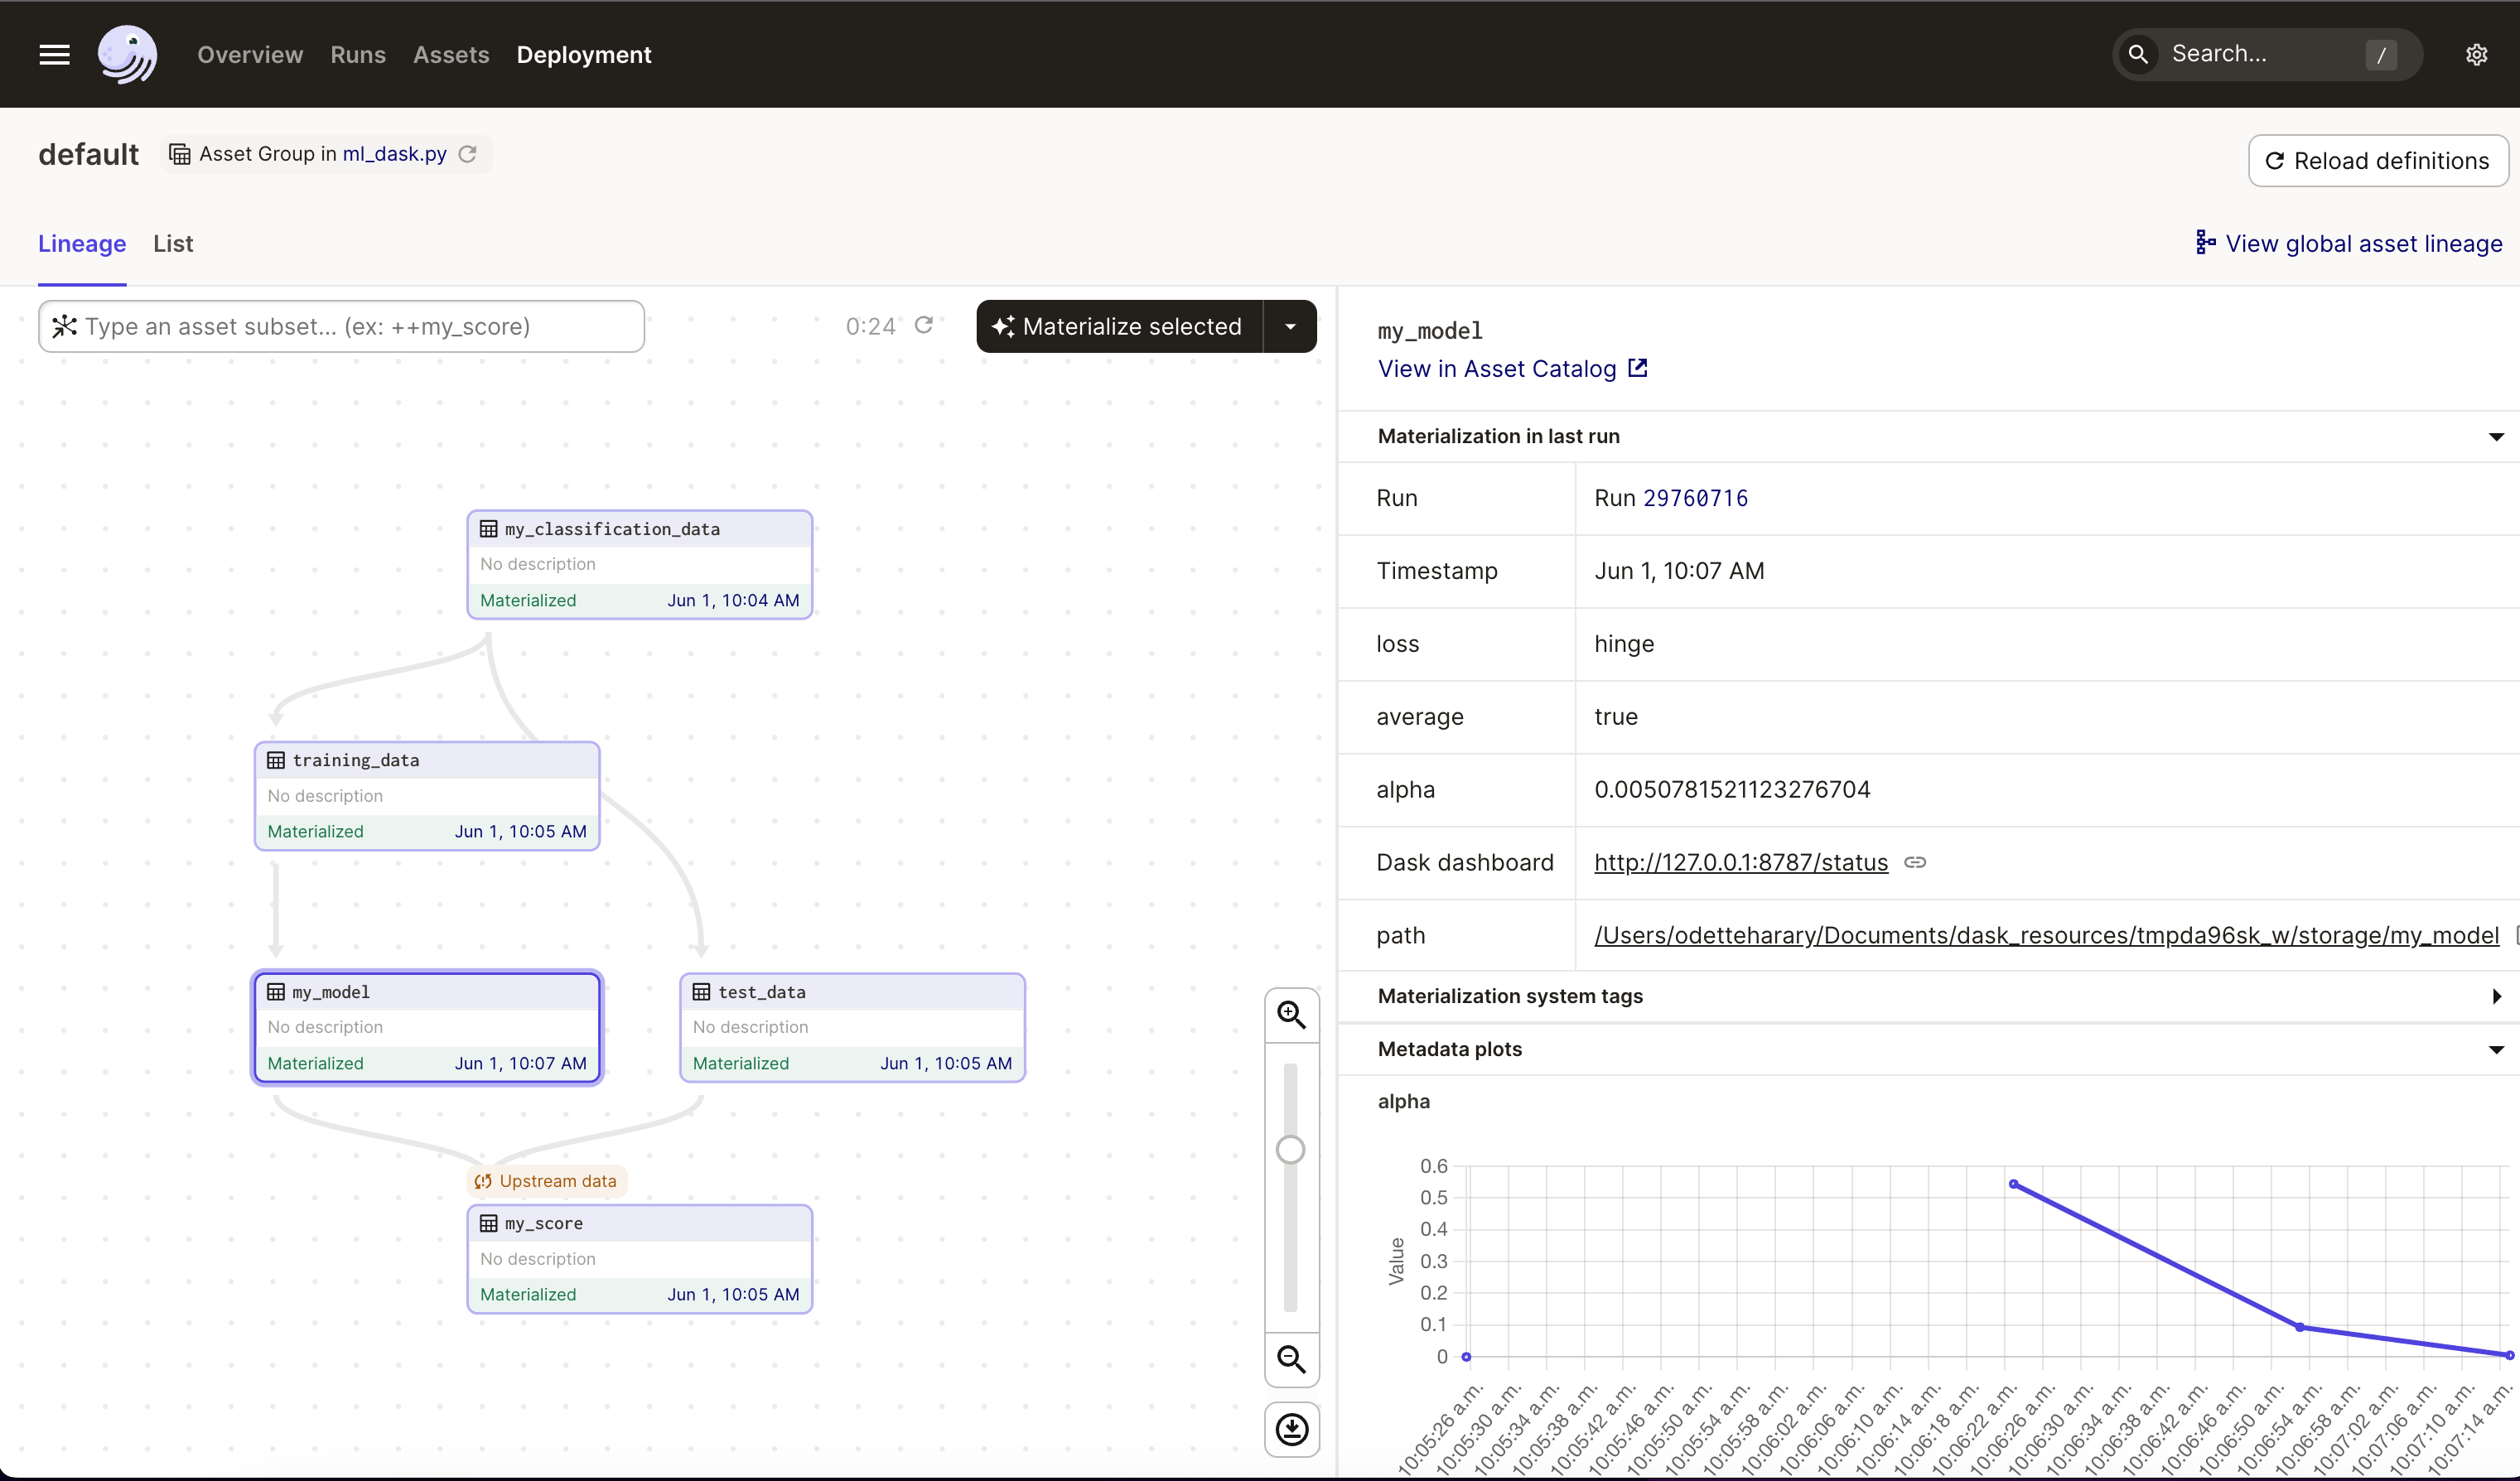
Task: Click the refresh icon beside ml_dask.py
Action: pos(467,154)
